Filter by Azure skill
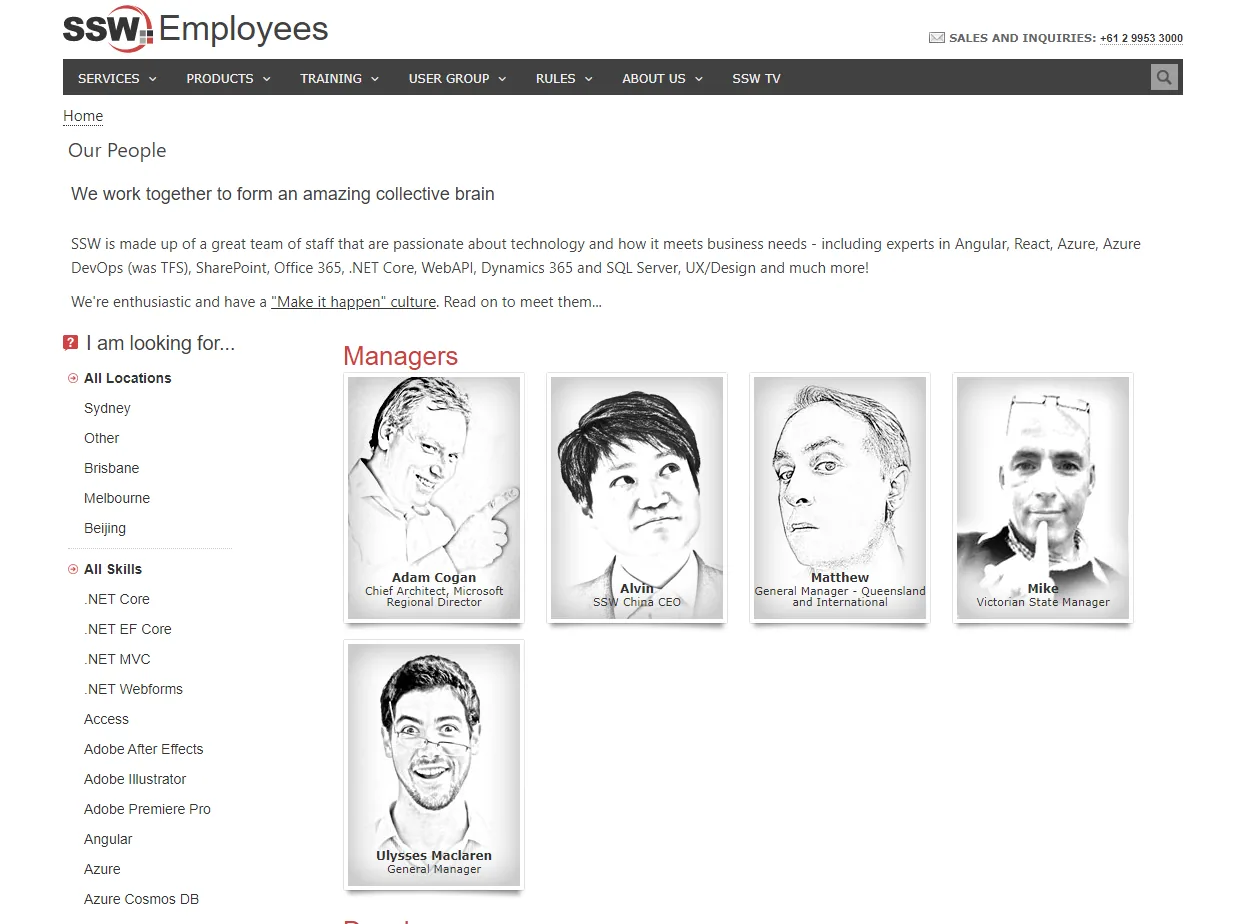1246x924 pixels. 102,869
